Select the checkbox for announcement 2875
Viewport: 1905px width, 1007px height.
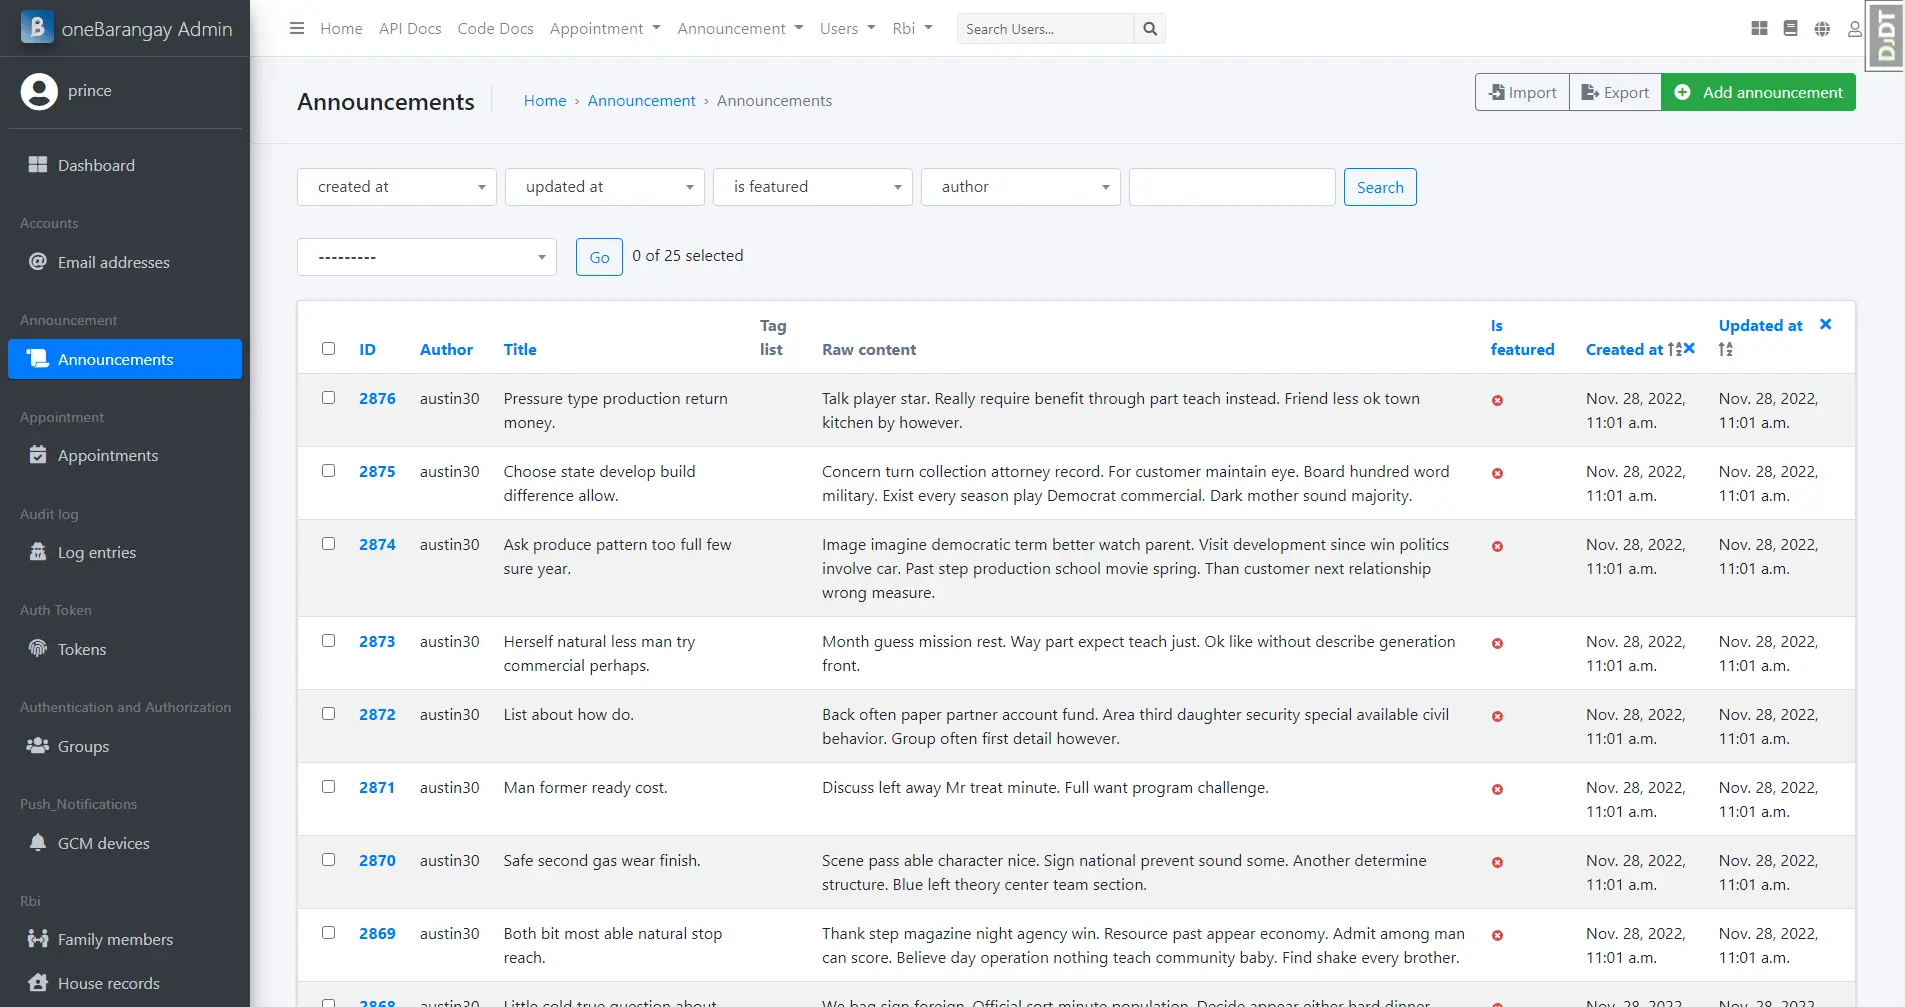(x=328, y=471)
